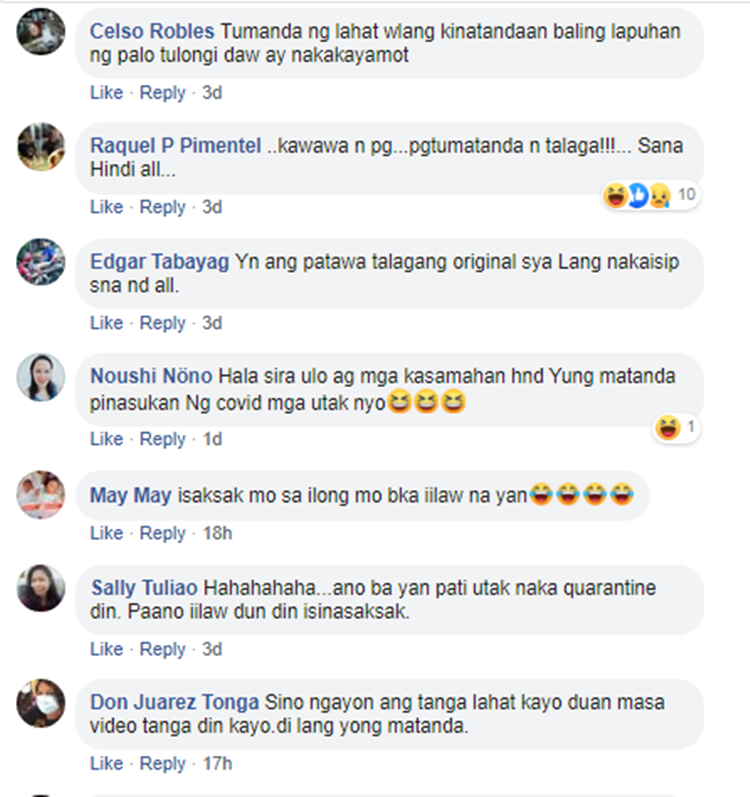Click the laughing reaction on Noushi's comment
The width and height of the screenshot is (750, 797).
point(668,426)
